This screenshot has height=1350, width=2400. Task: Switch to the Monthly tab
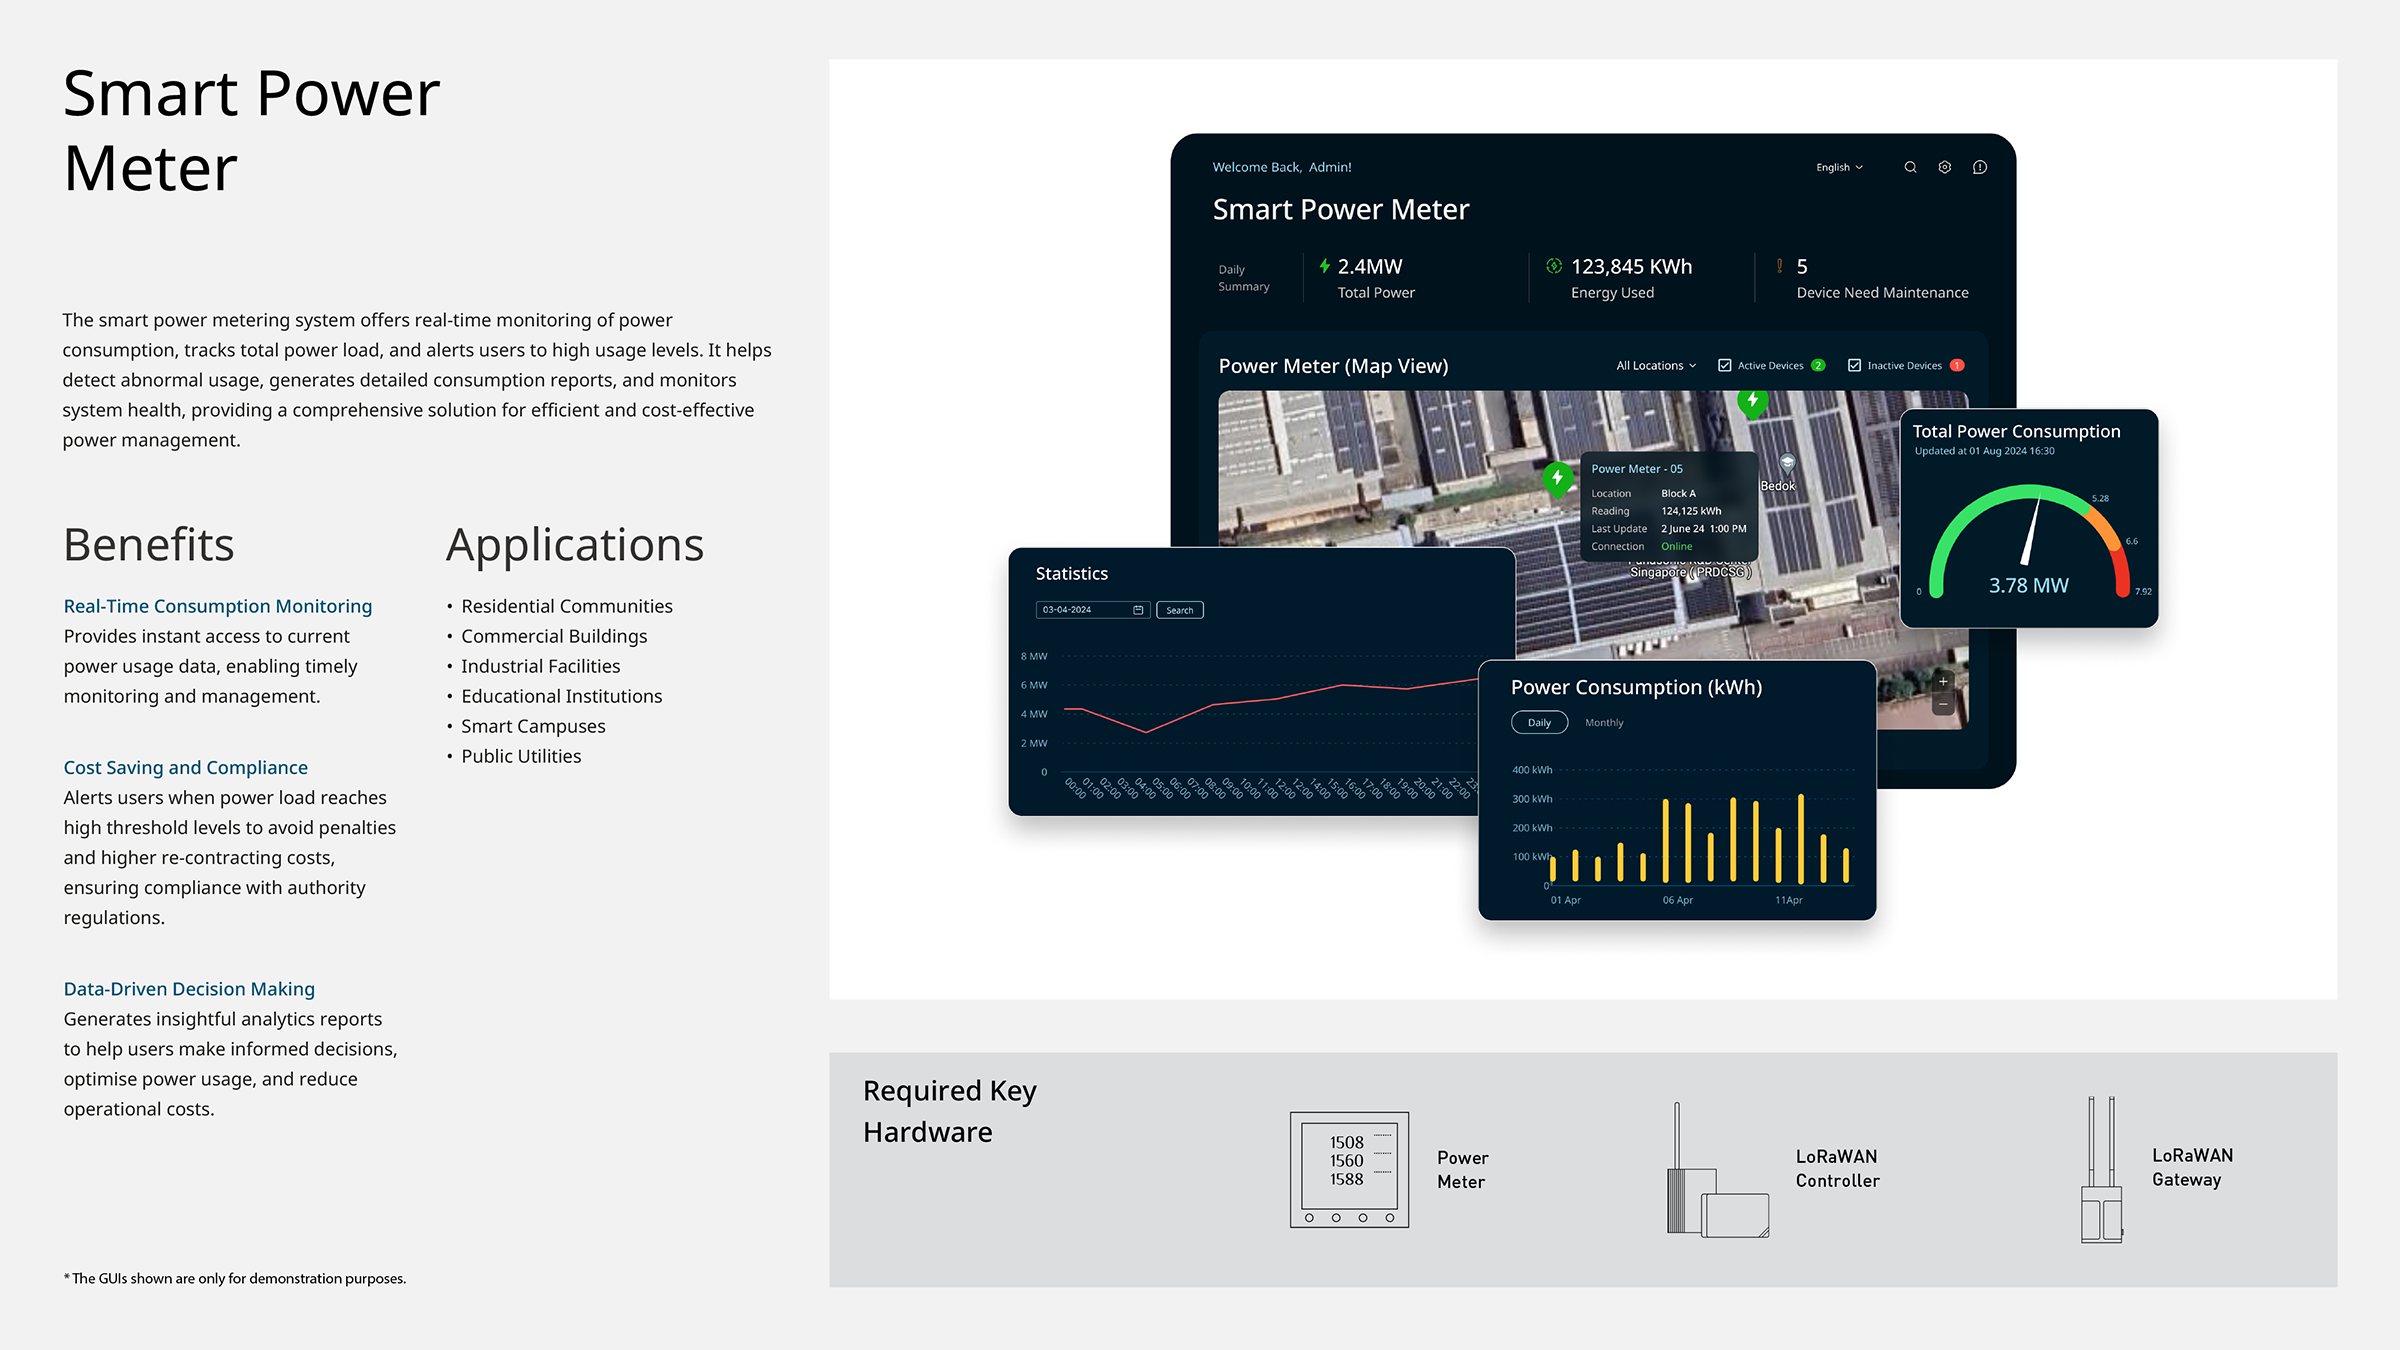[x=1604, y=722]
